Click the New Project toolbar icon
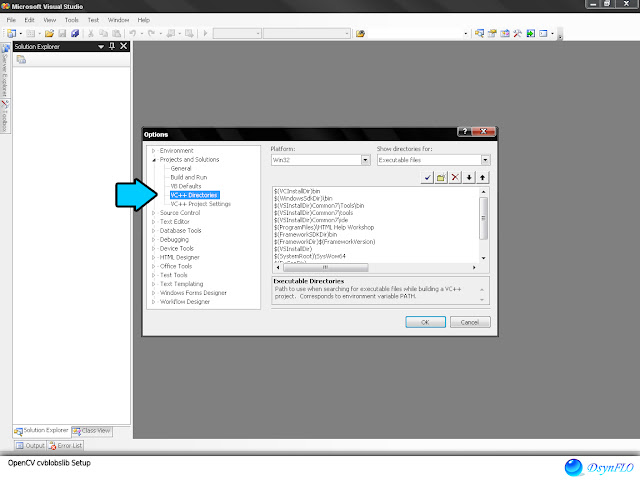 pyautogui.click(x=11, y=33)
